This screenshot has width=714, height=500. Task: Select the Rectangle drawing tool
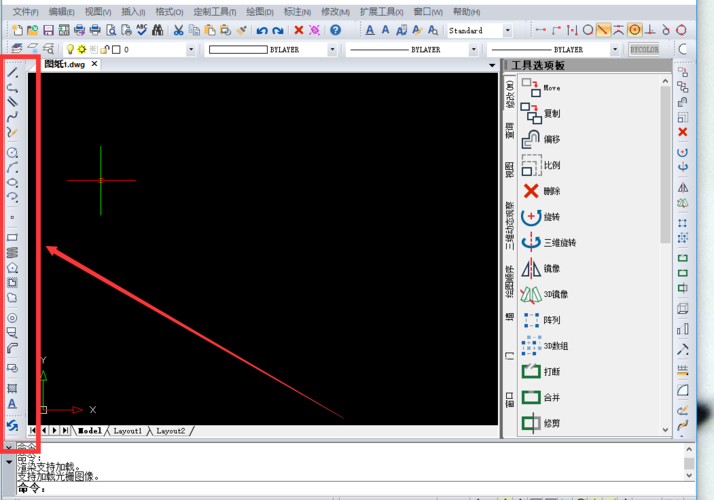[12, 237]
